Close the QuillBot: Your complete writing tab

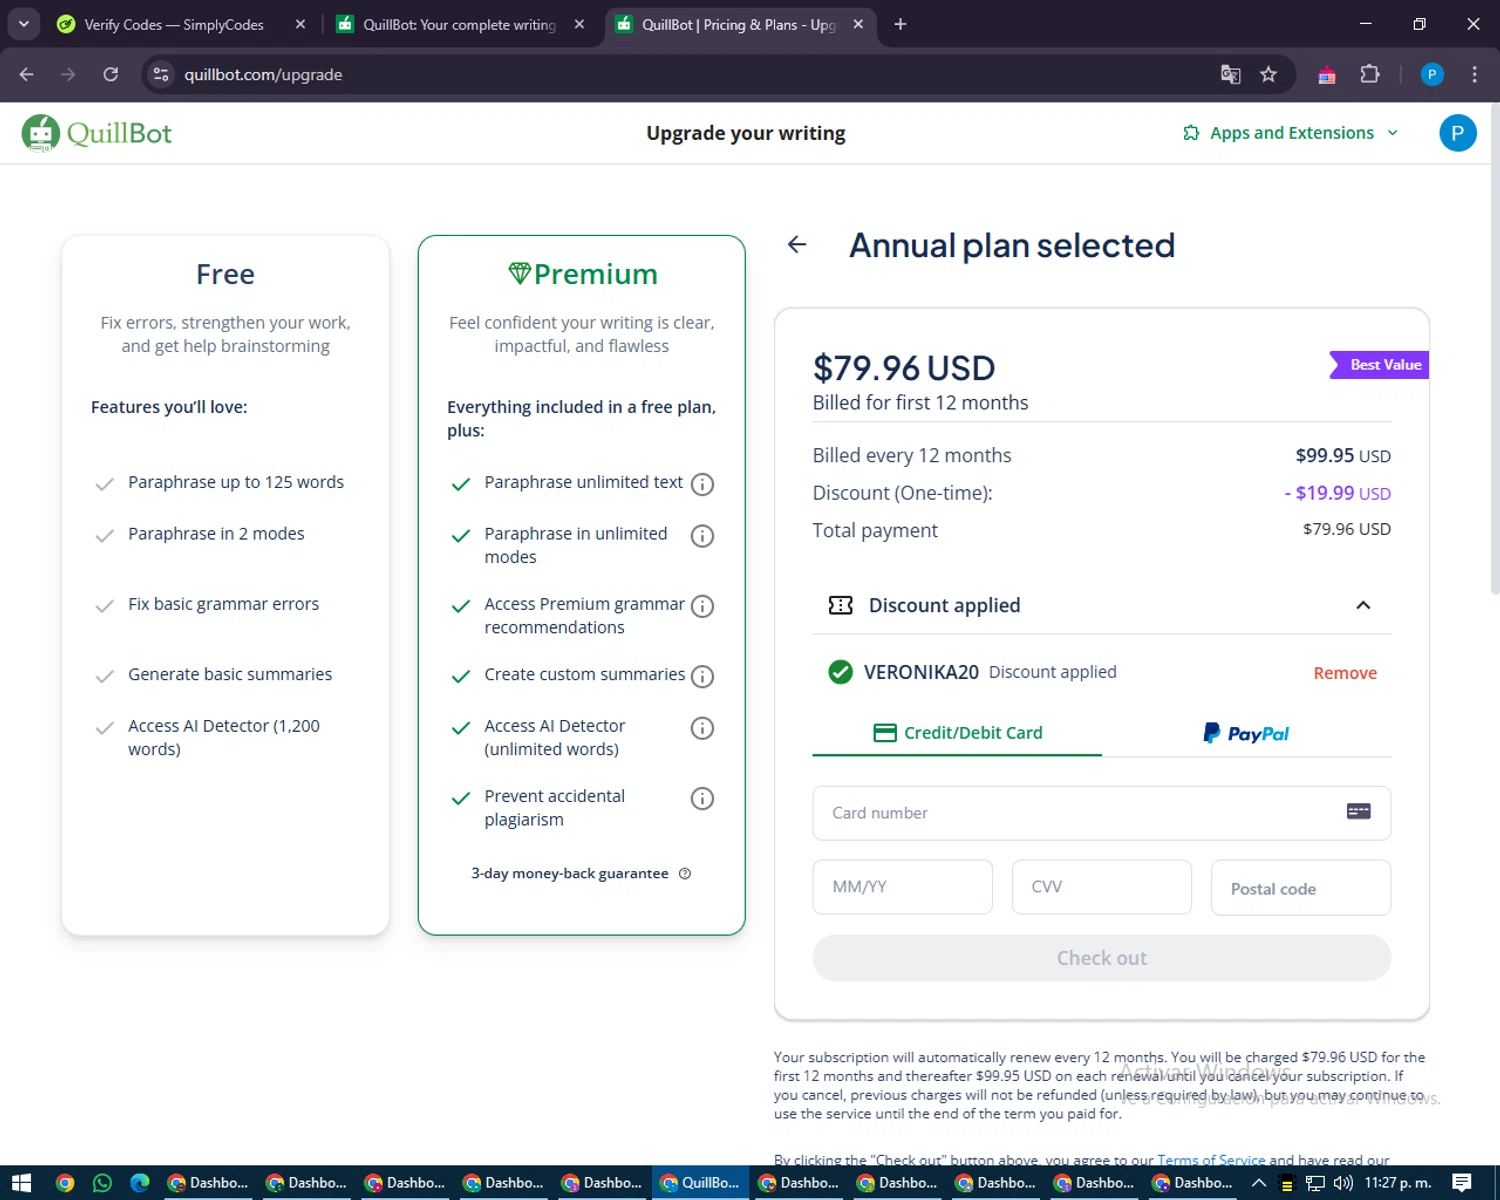point(579,24)
